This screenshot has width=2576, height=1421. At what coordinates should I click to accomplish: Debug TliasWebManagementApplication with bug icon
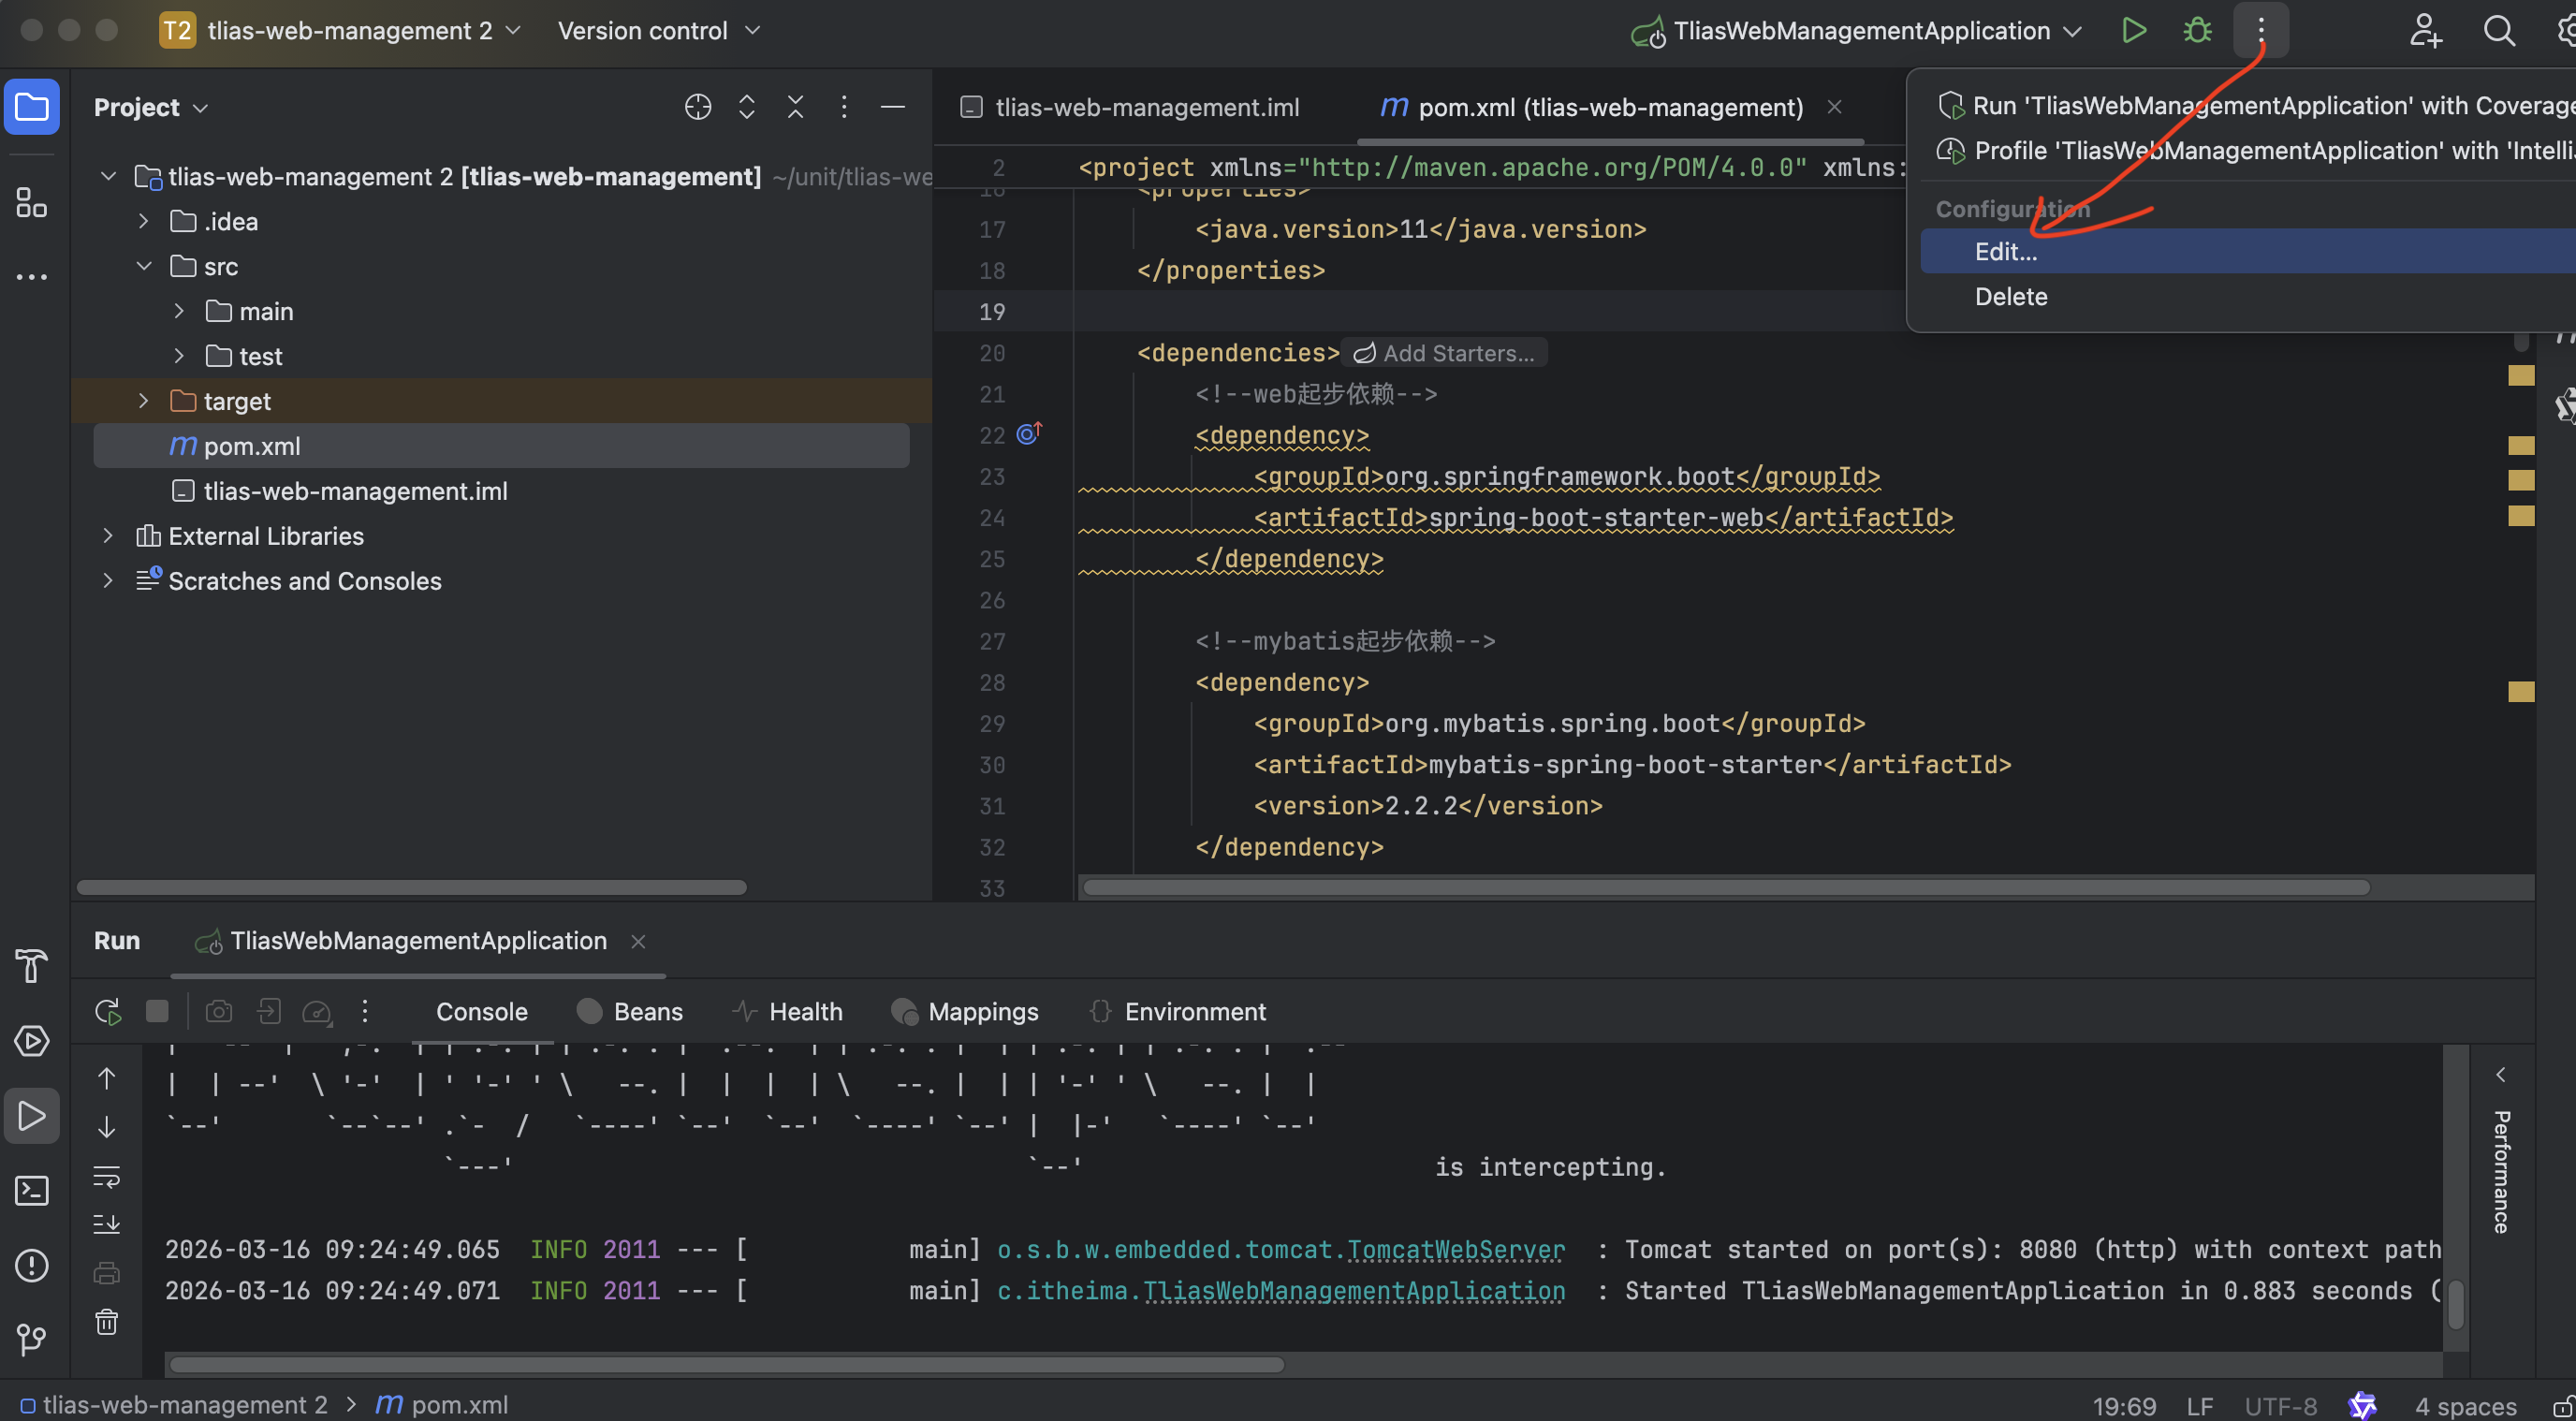2197,31
